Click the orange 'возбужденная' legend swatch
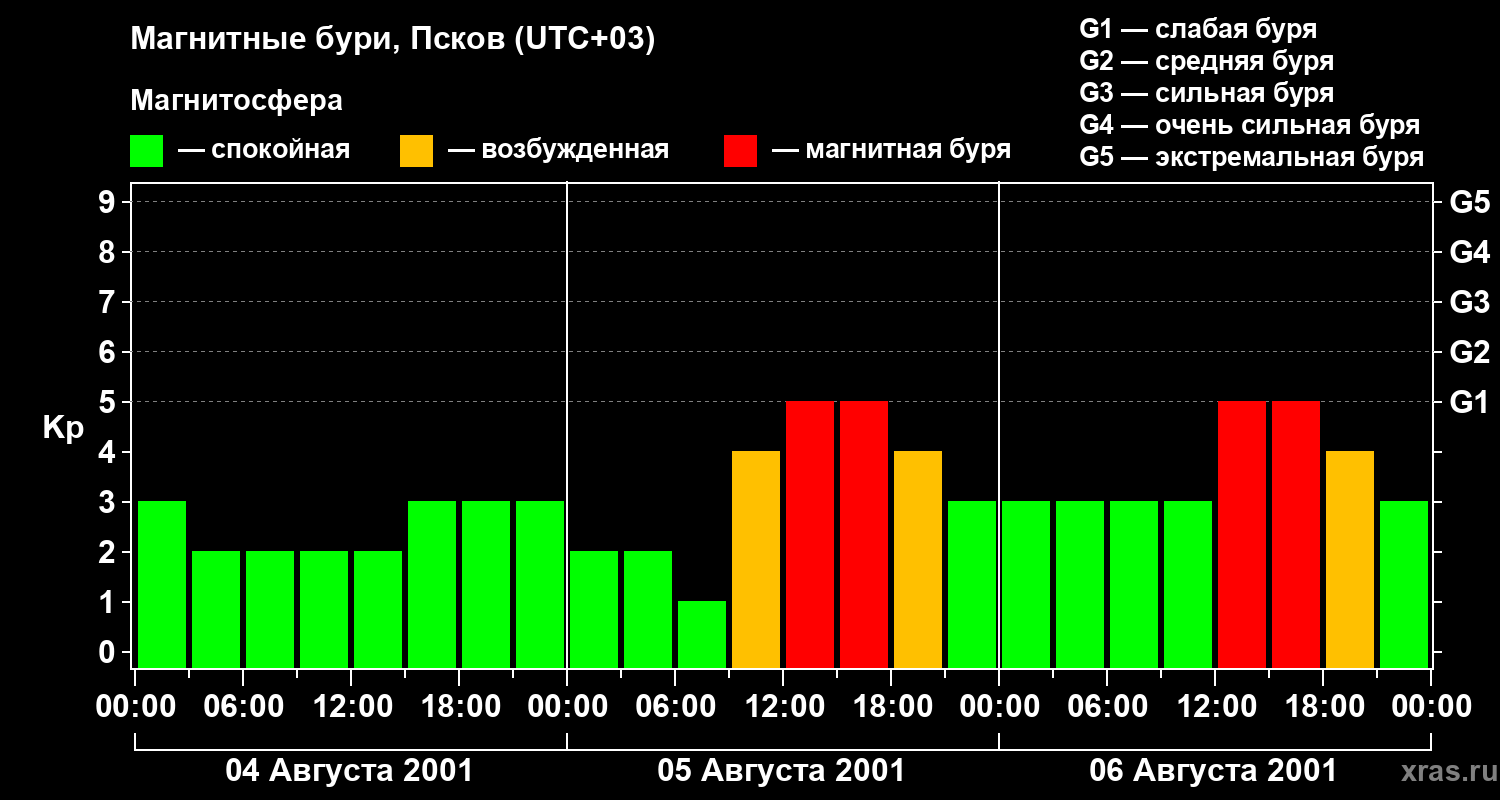1500x800 pixels. click(416, 151)
